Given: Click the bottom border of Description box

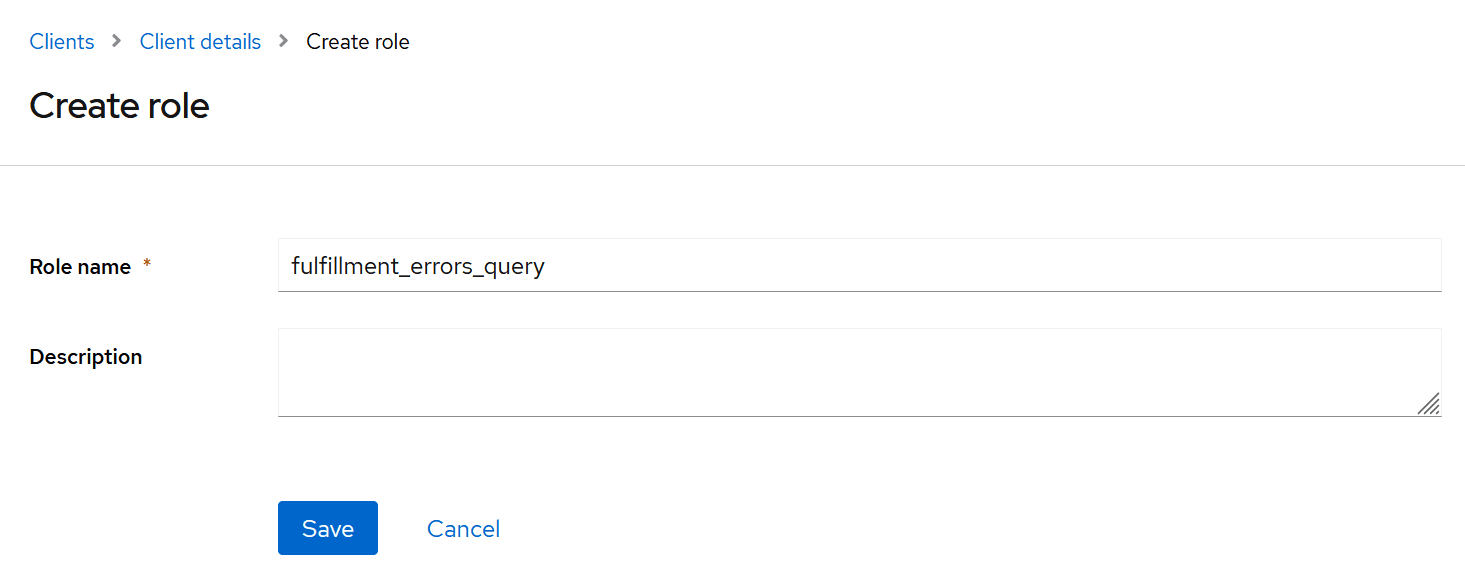Looking at the screenshot, I should tap(860, 415).
